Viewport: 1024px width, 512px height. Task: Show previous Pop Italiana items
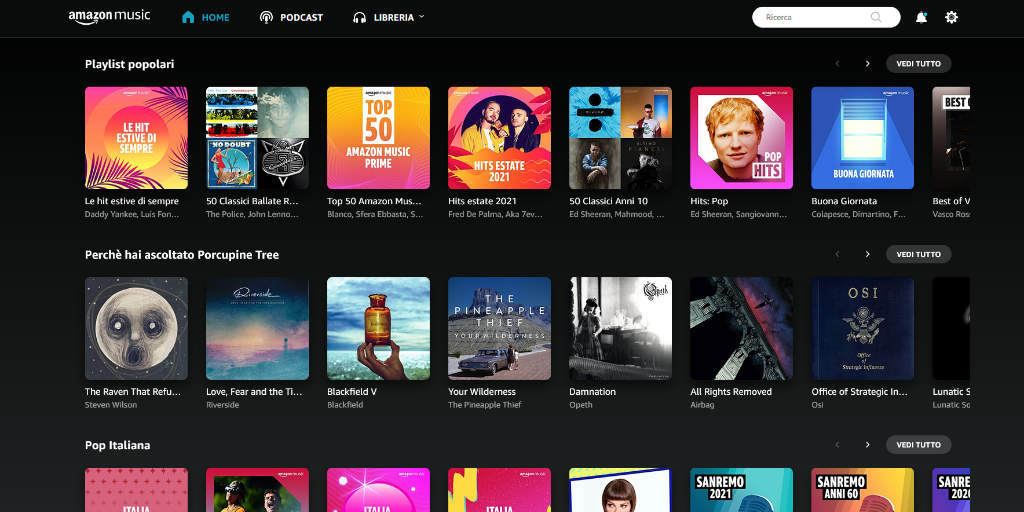pos(837,445)
